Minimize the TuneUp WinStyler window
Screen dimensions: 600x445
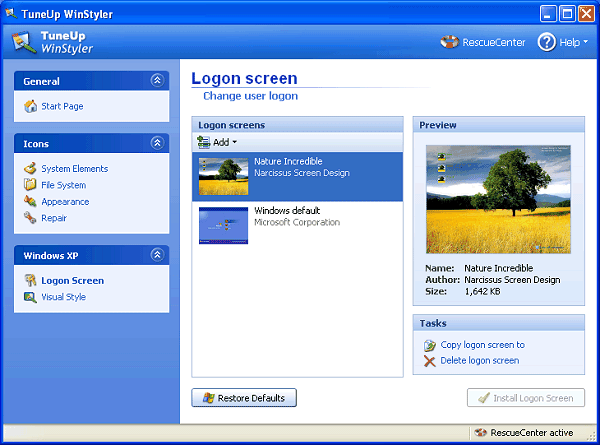point(548,14)
